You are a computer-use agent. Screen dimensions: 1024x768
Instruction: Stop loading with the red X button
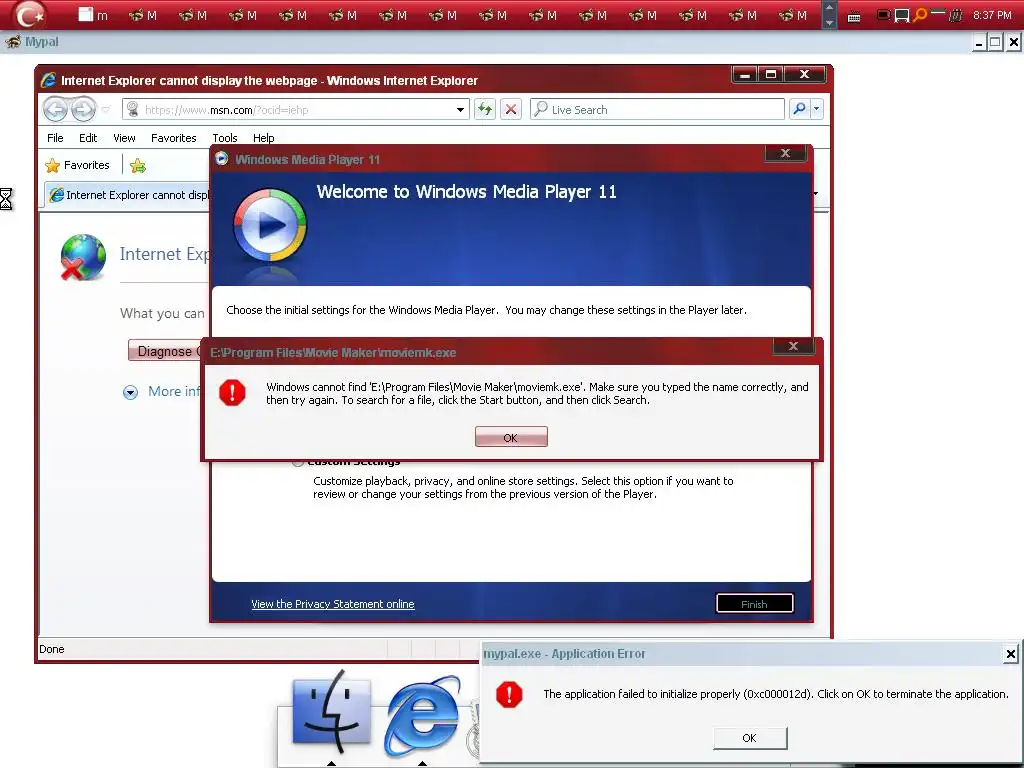(x=511, y=109)
